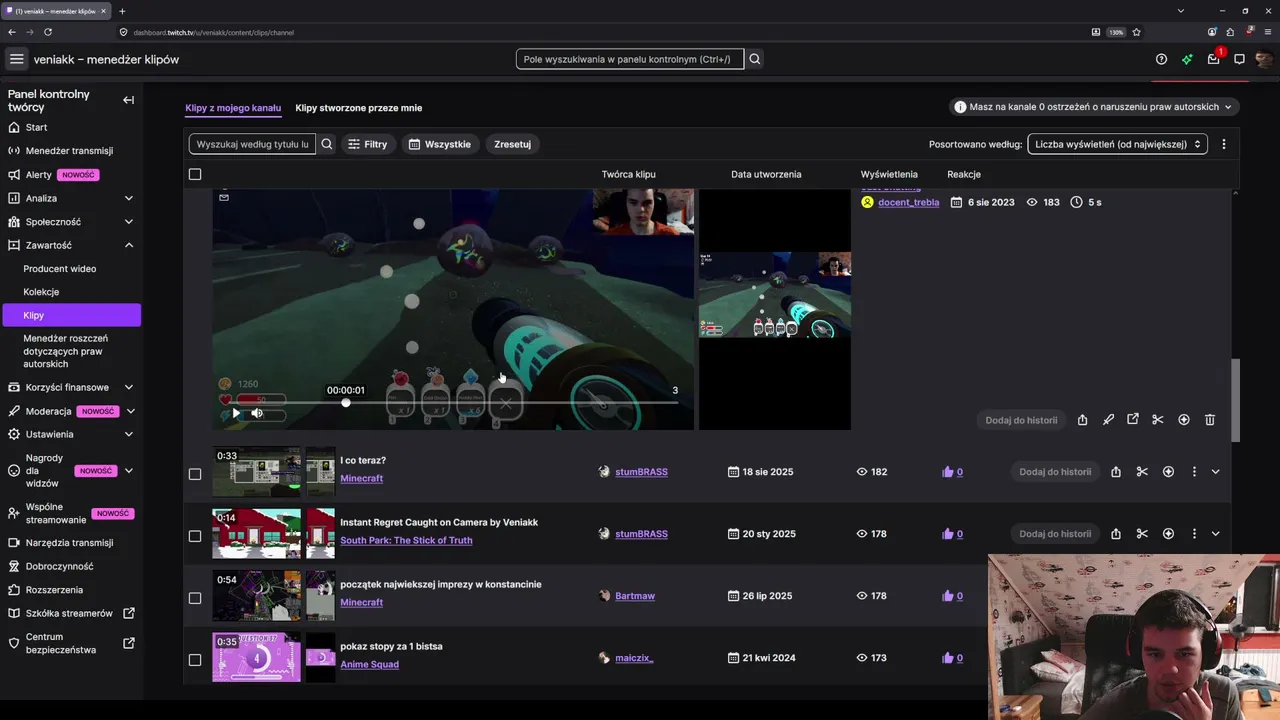Tick the select-all clips checkbox in header
This screenshot has height=720, width=1280.
pos(195,174)
